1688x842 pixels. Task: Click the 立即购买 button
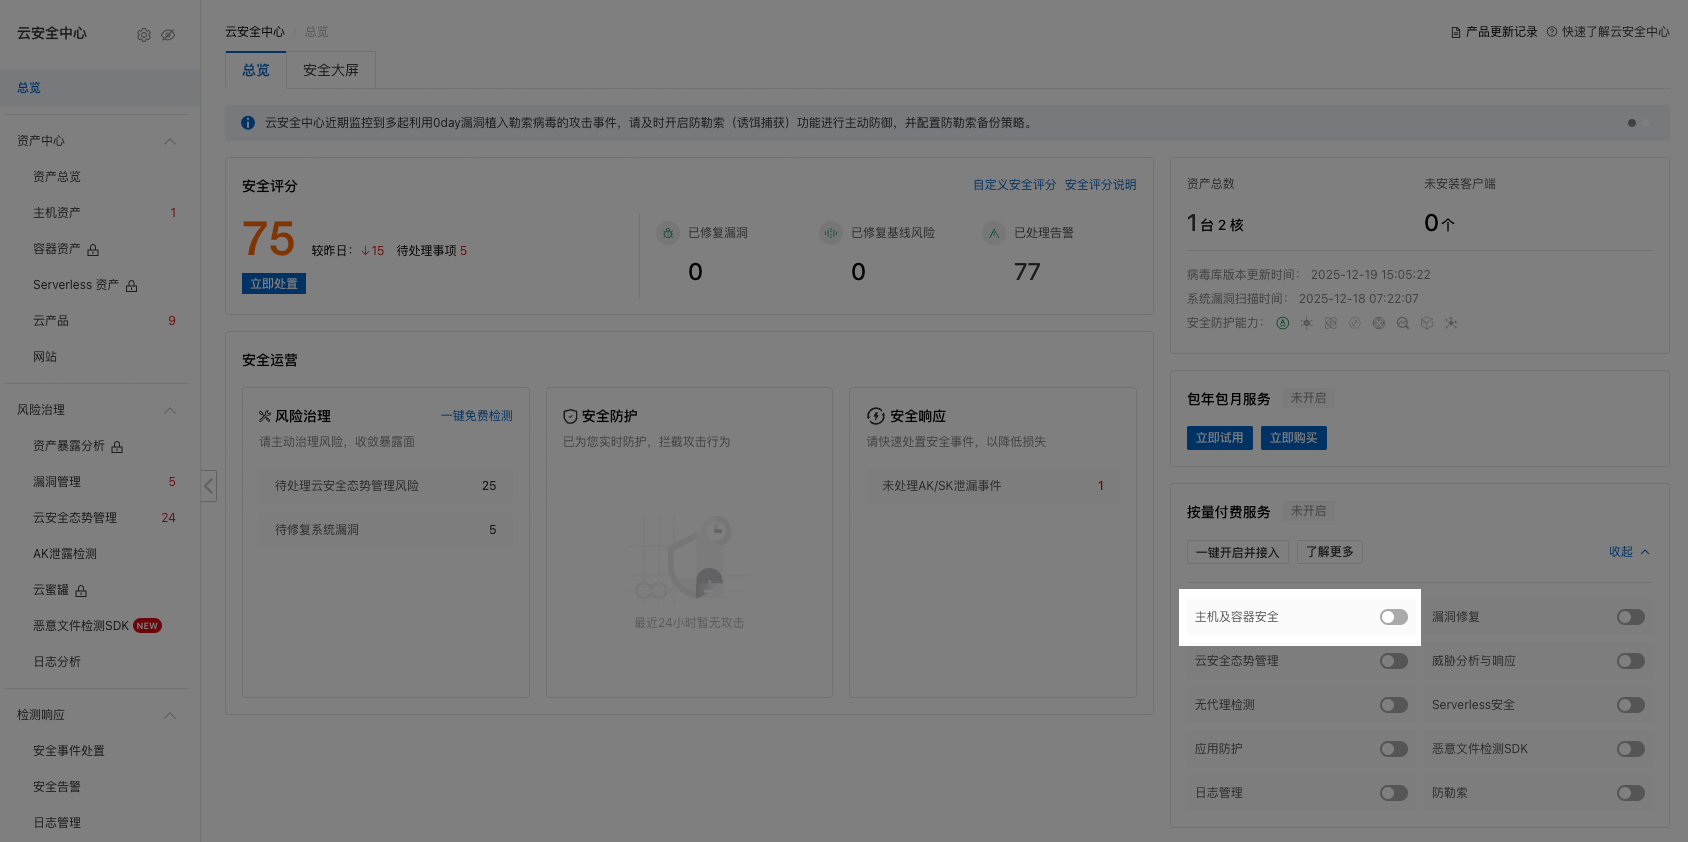(x=1294, y=438)
